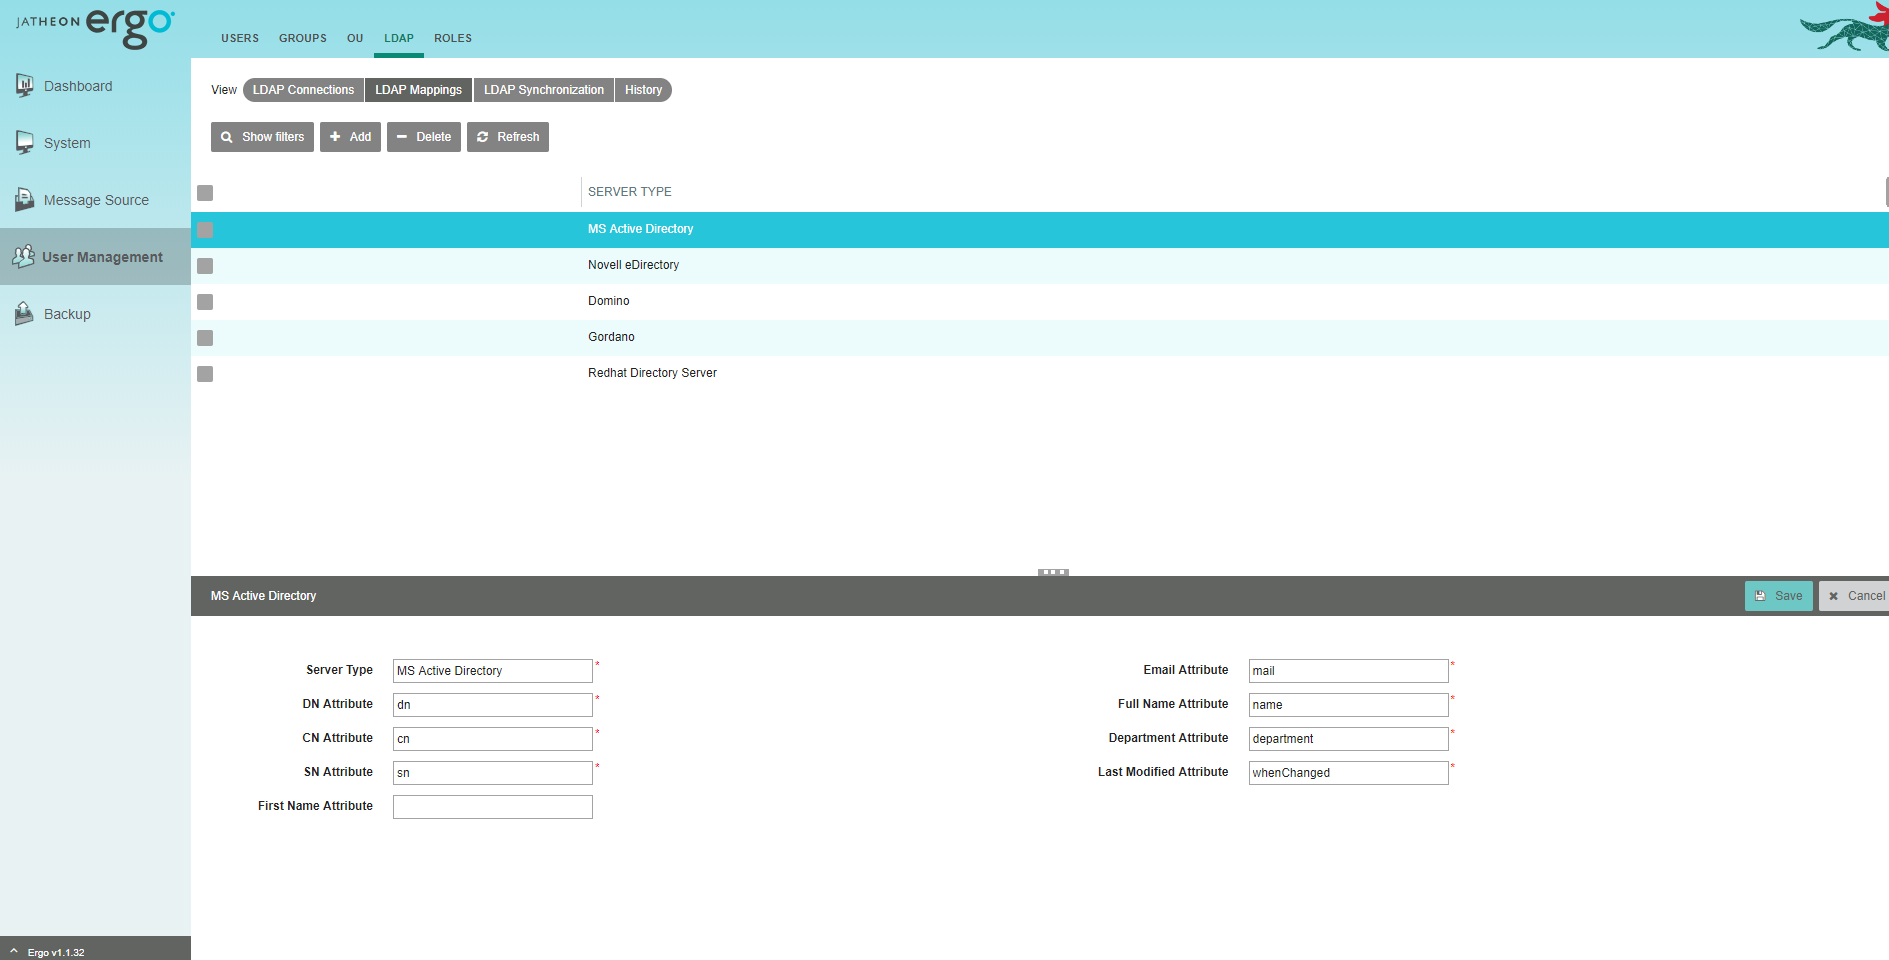The image size is (1889, 960).
Task: Focus the Last Modified Attribute field
Action: tap(1348, 773)
